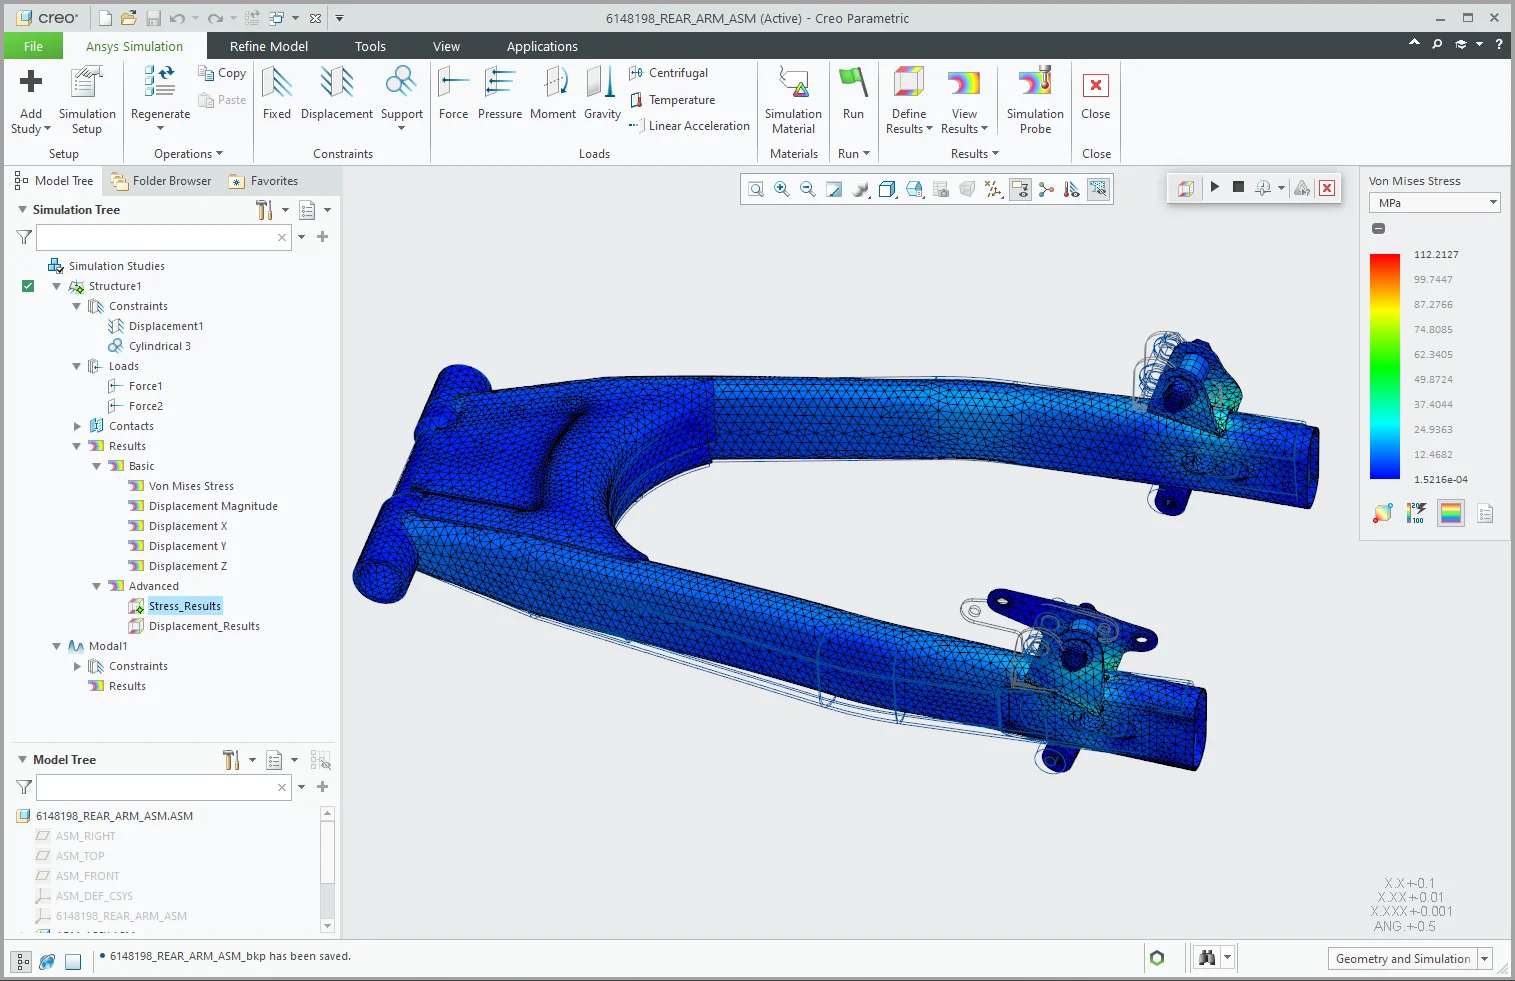Click the Close button to exit simulation
The image size is (1515, 981).
point(1096,97)
